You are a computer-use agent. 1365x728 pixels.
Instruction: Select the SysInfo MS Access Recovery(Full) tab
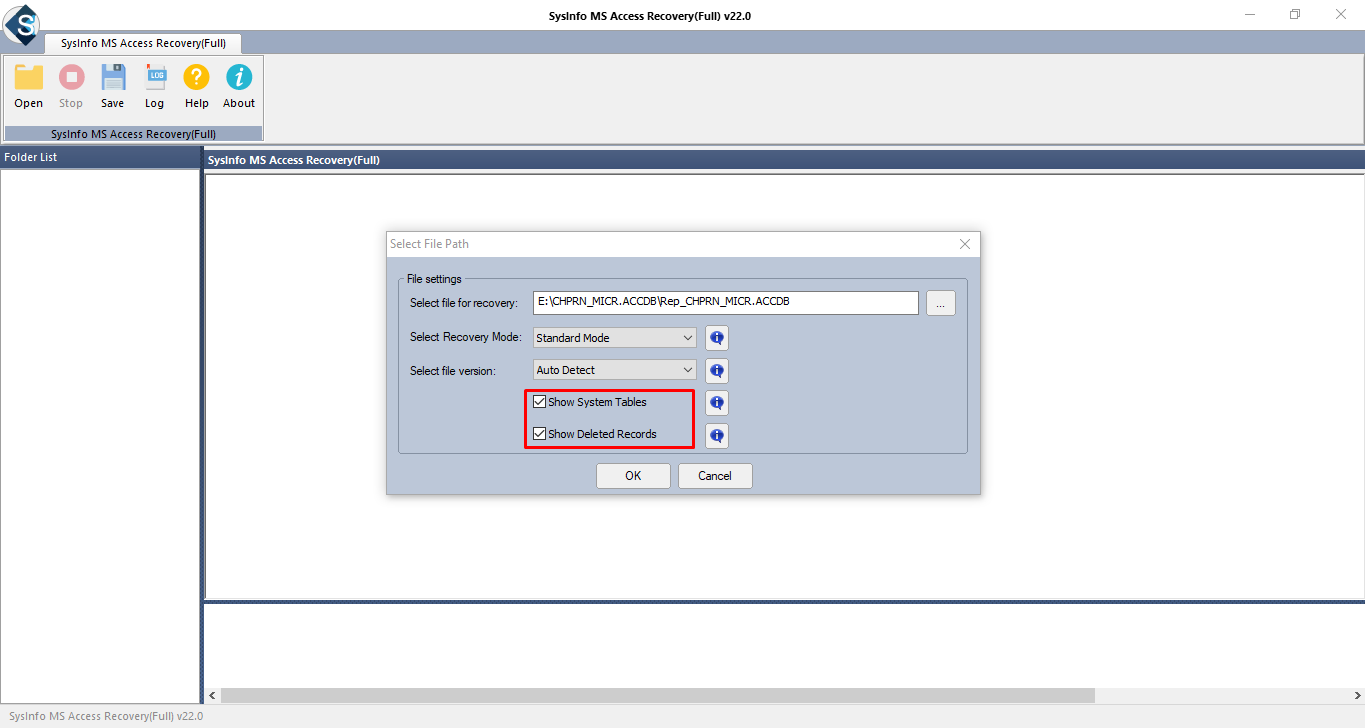coord(143,43)
